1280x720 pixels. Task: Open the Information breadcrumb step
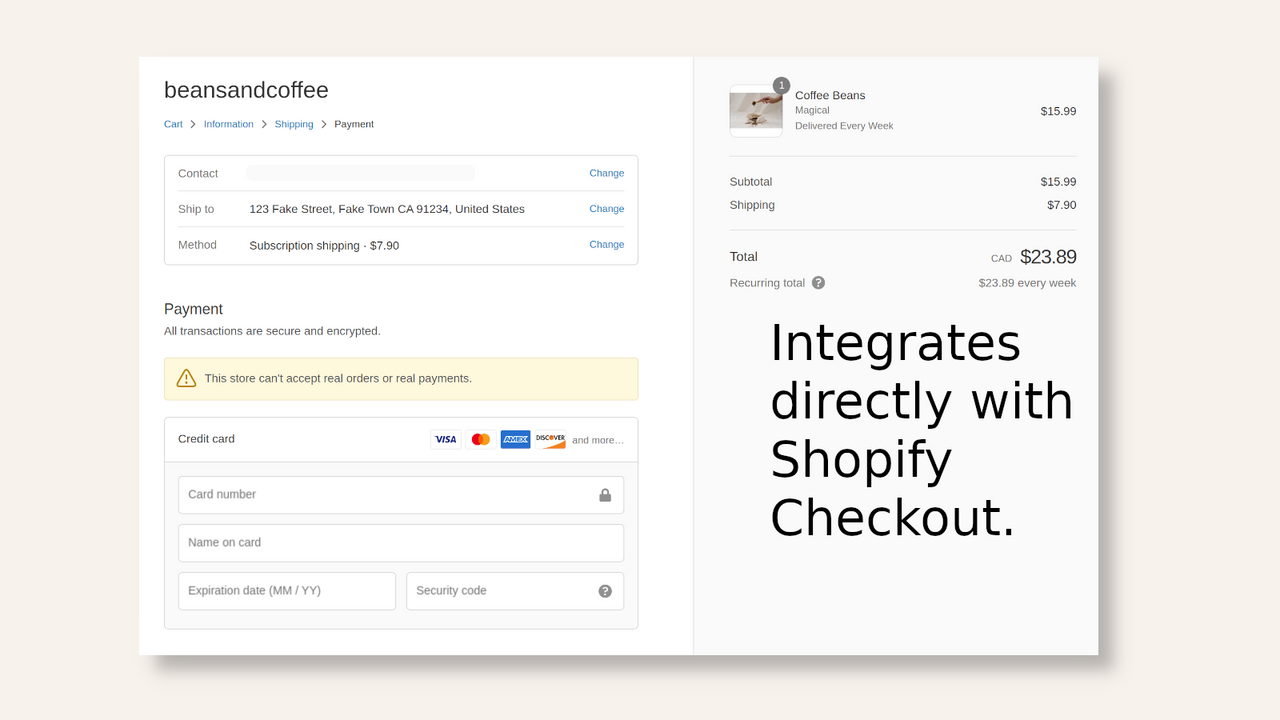pos(229,124)
